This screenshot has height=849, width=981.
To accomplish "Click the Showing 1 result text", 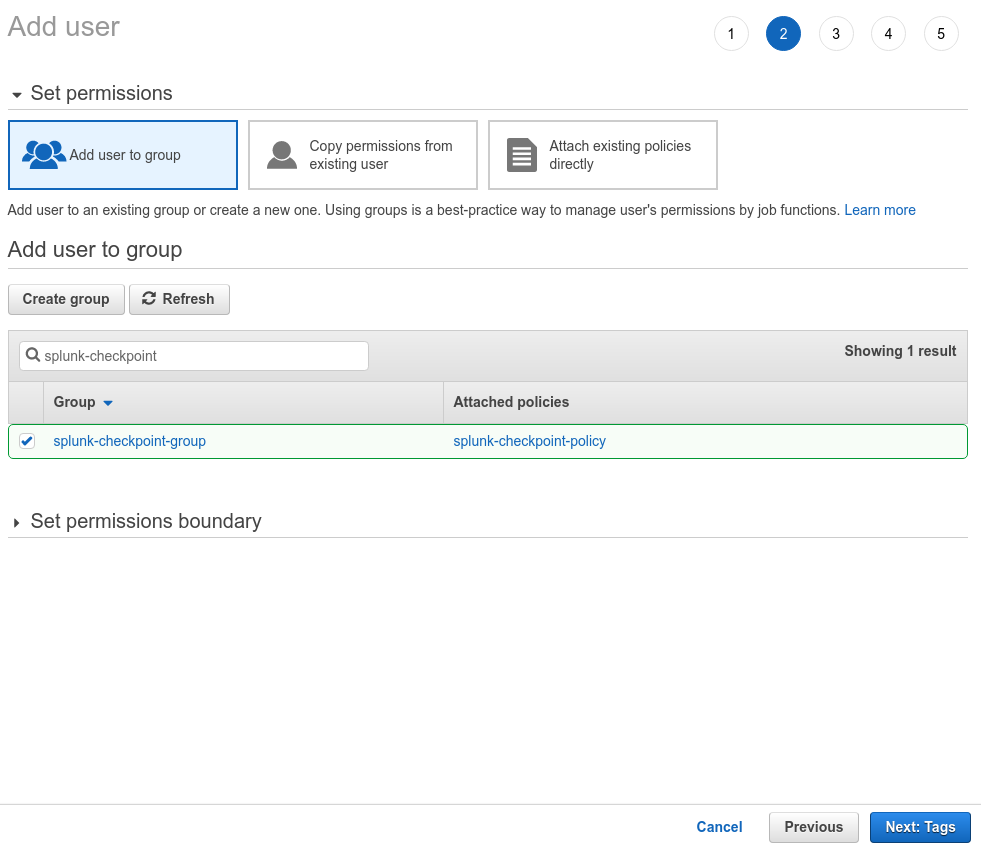I will coord(900,351).
